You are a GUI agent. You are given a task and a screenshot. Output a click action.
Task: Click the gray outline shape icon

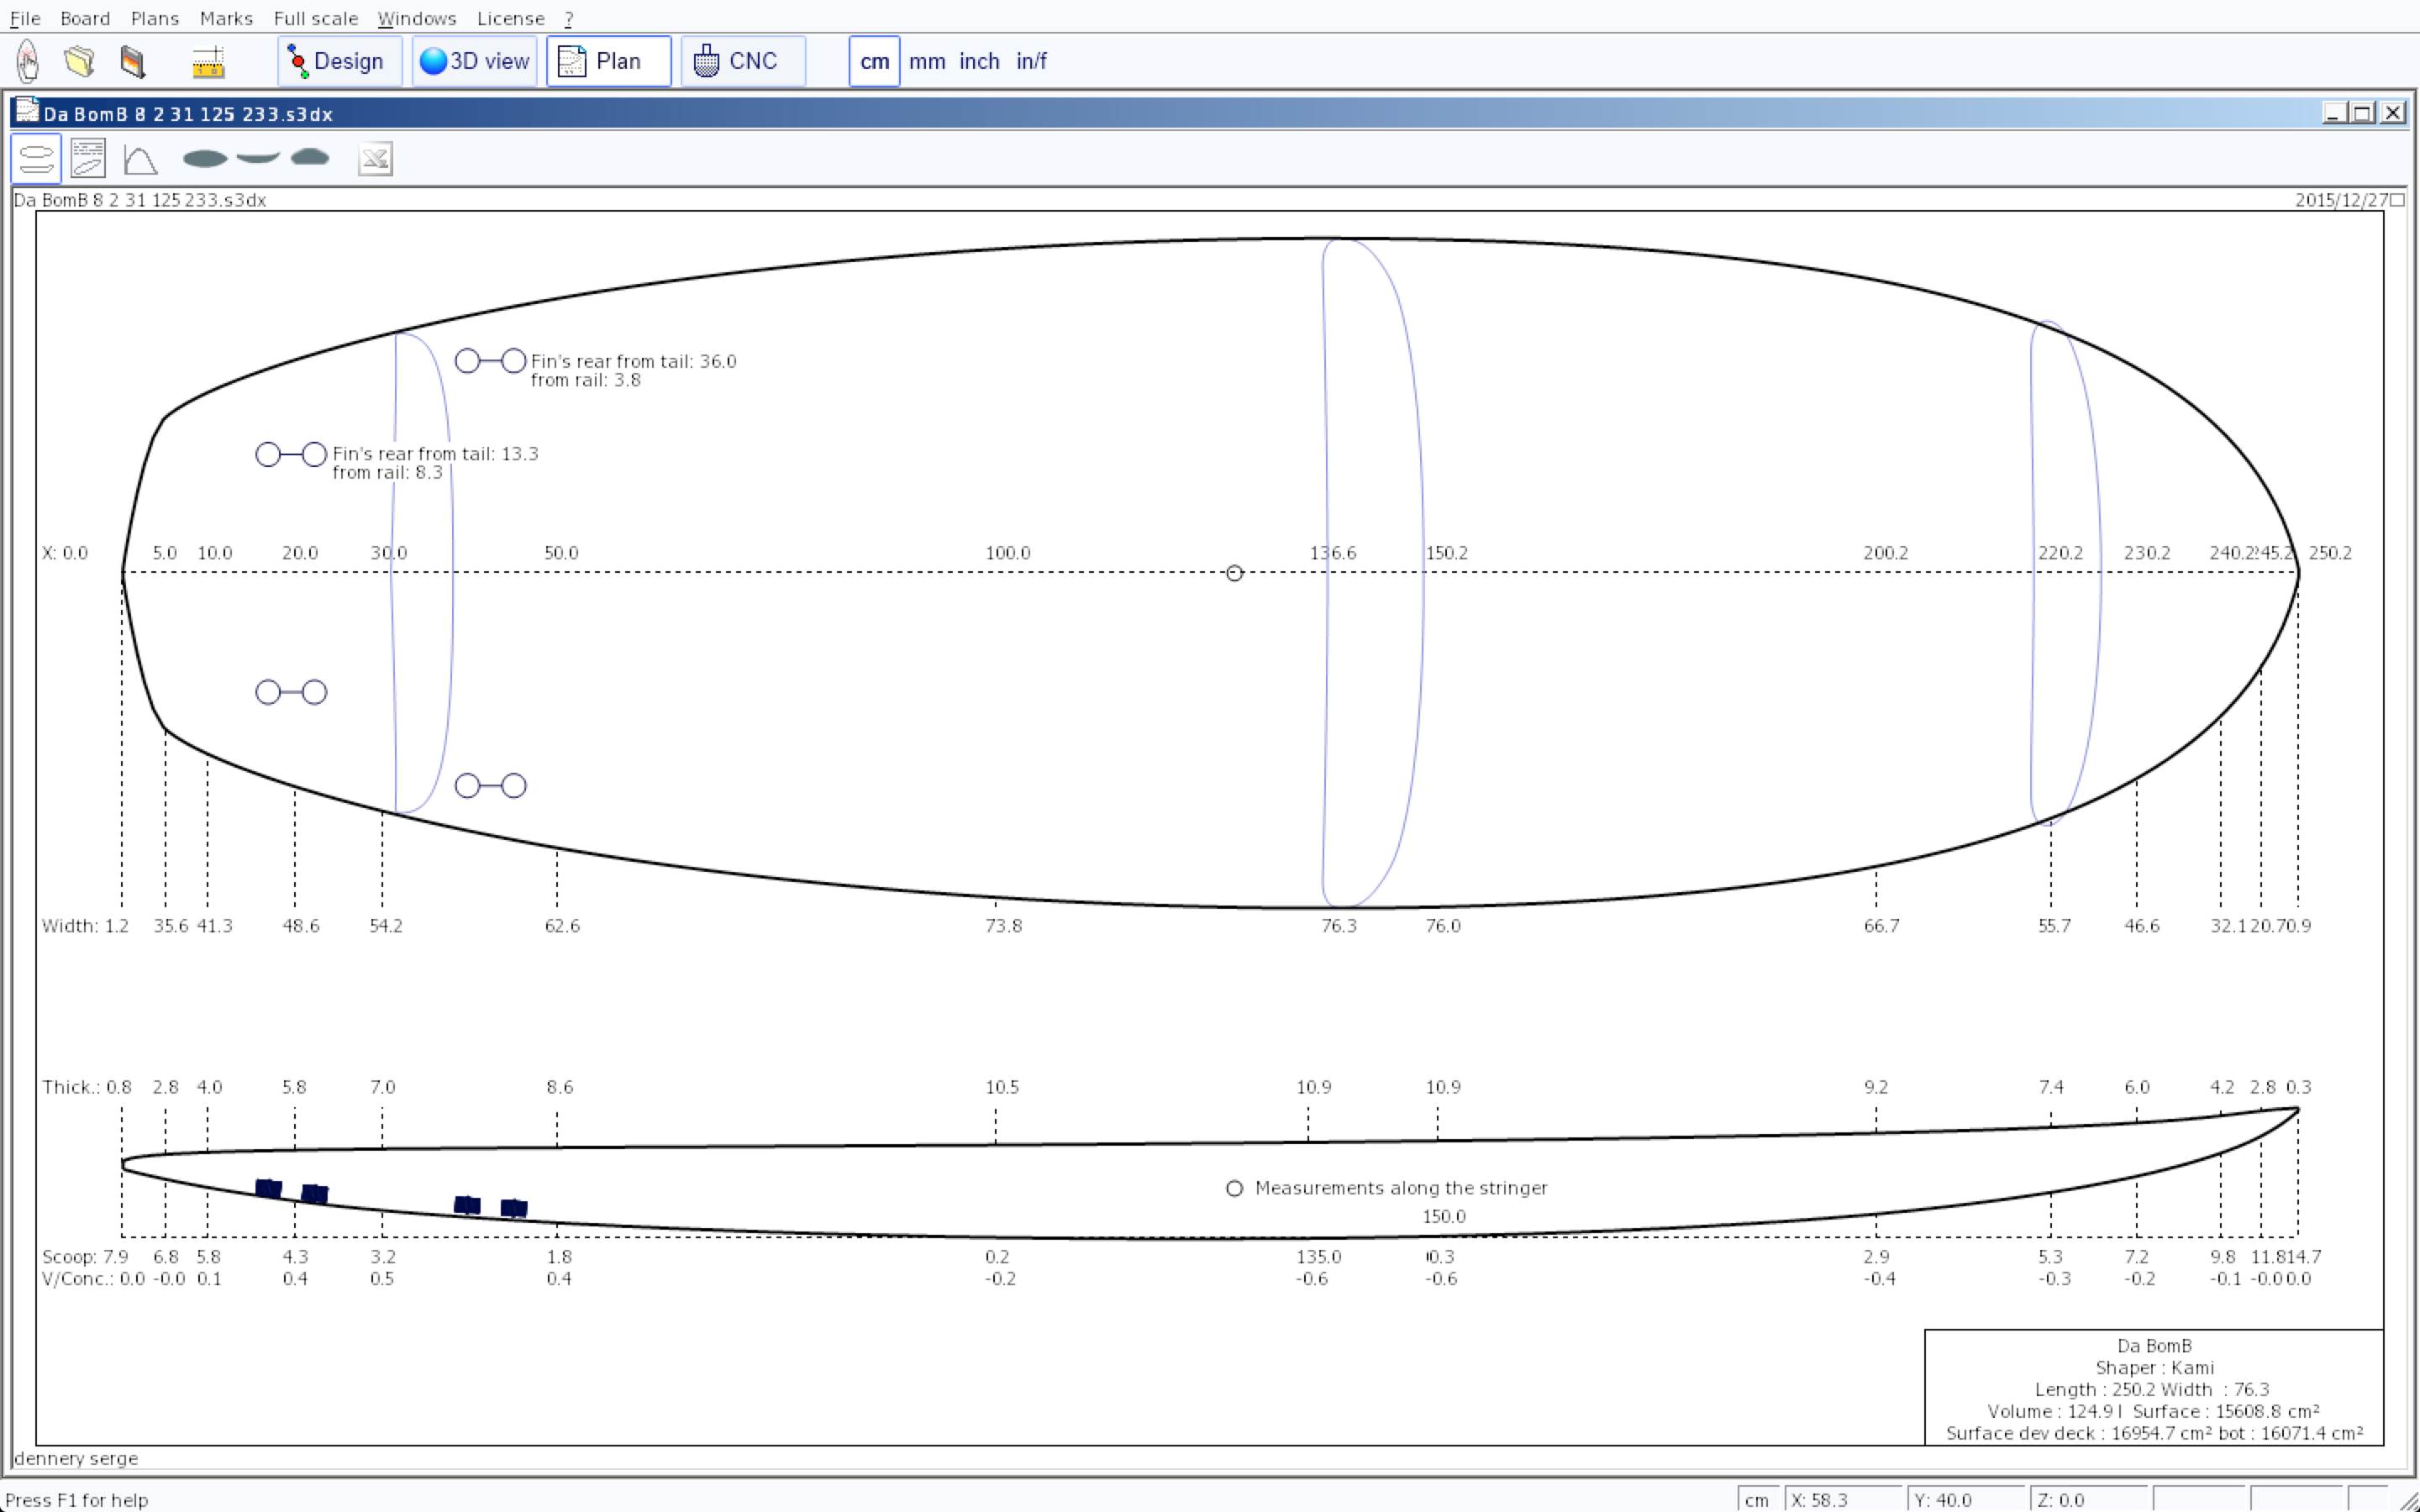pos(205,158)
